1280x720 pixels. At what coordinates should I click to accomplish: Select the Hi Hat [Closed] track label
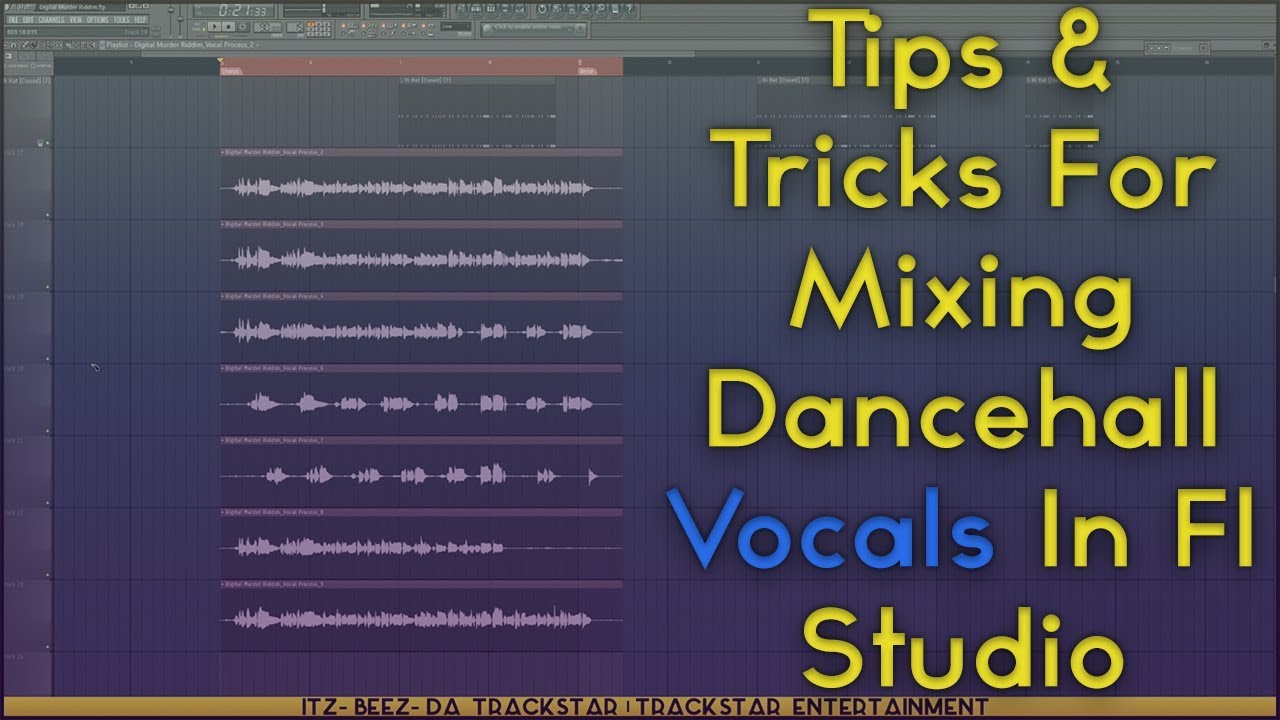tap(26, 80)
